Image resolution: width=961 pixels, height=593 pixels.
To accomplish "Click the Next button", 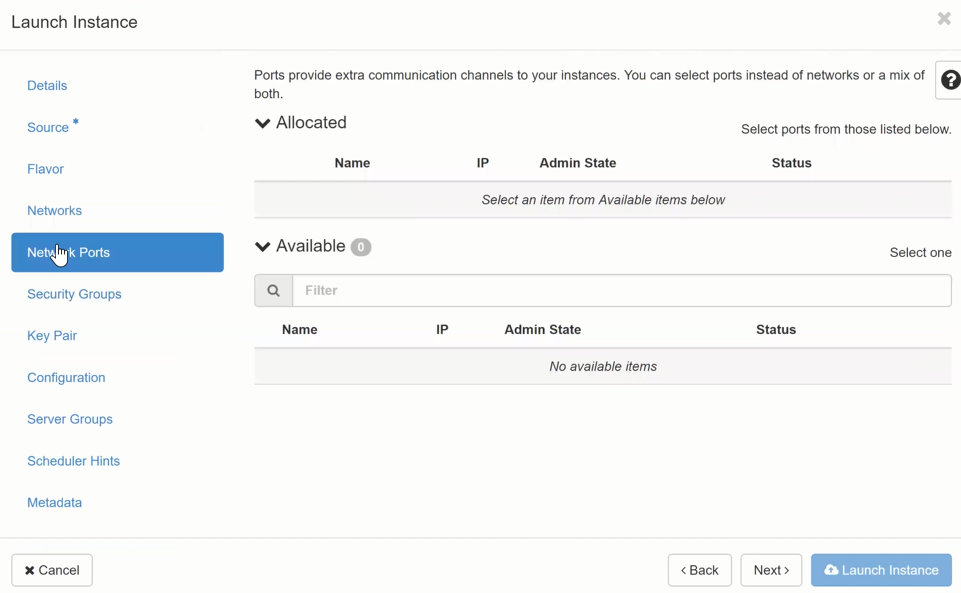I will (771, 570).
